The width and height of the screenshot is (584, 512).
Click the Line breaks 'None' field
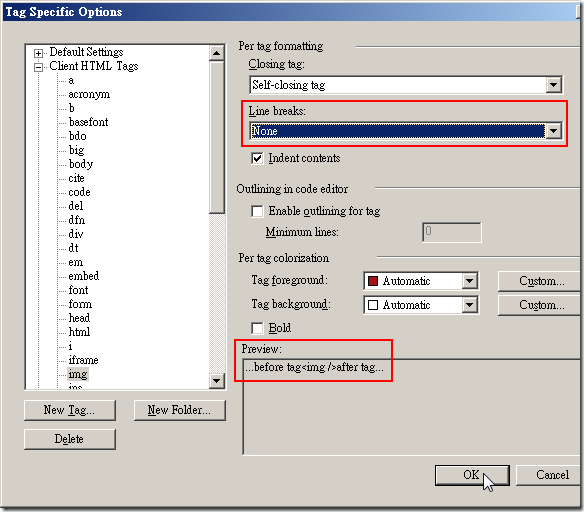coord(398,131)
